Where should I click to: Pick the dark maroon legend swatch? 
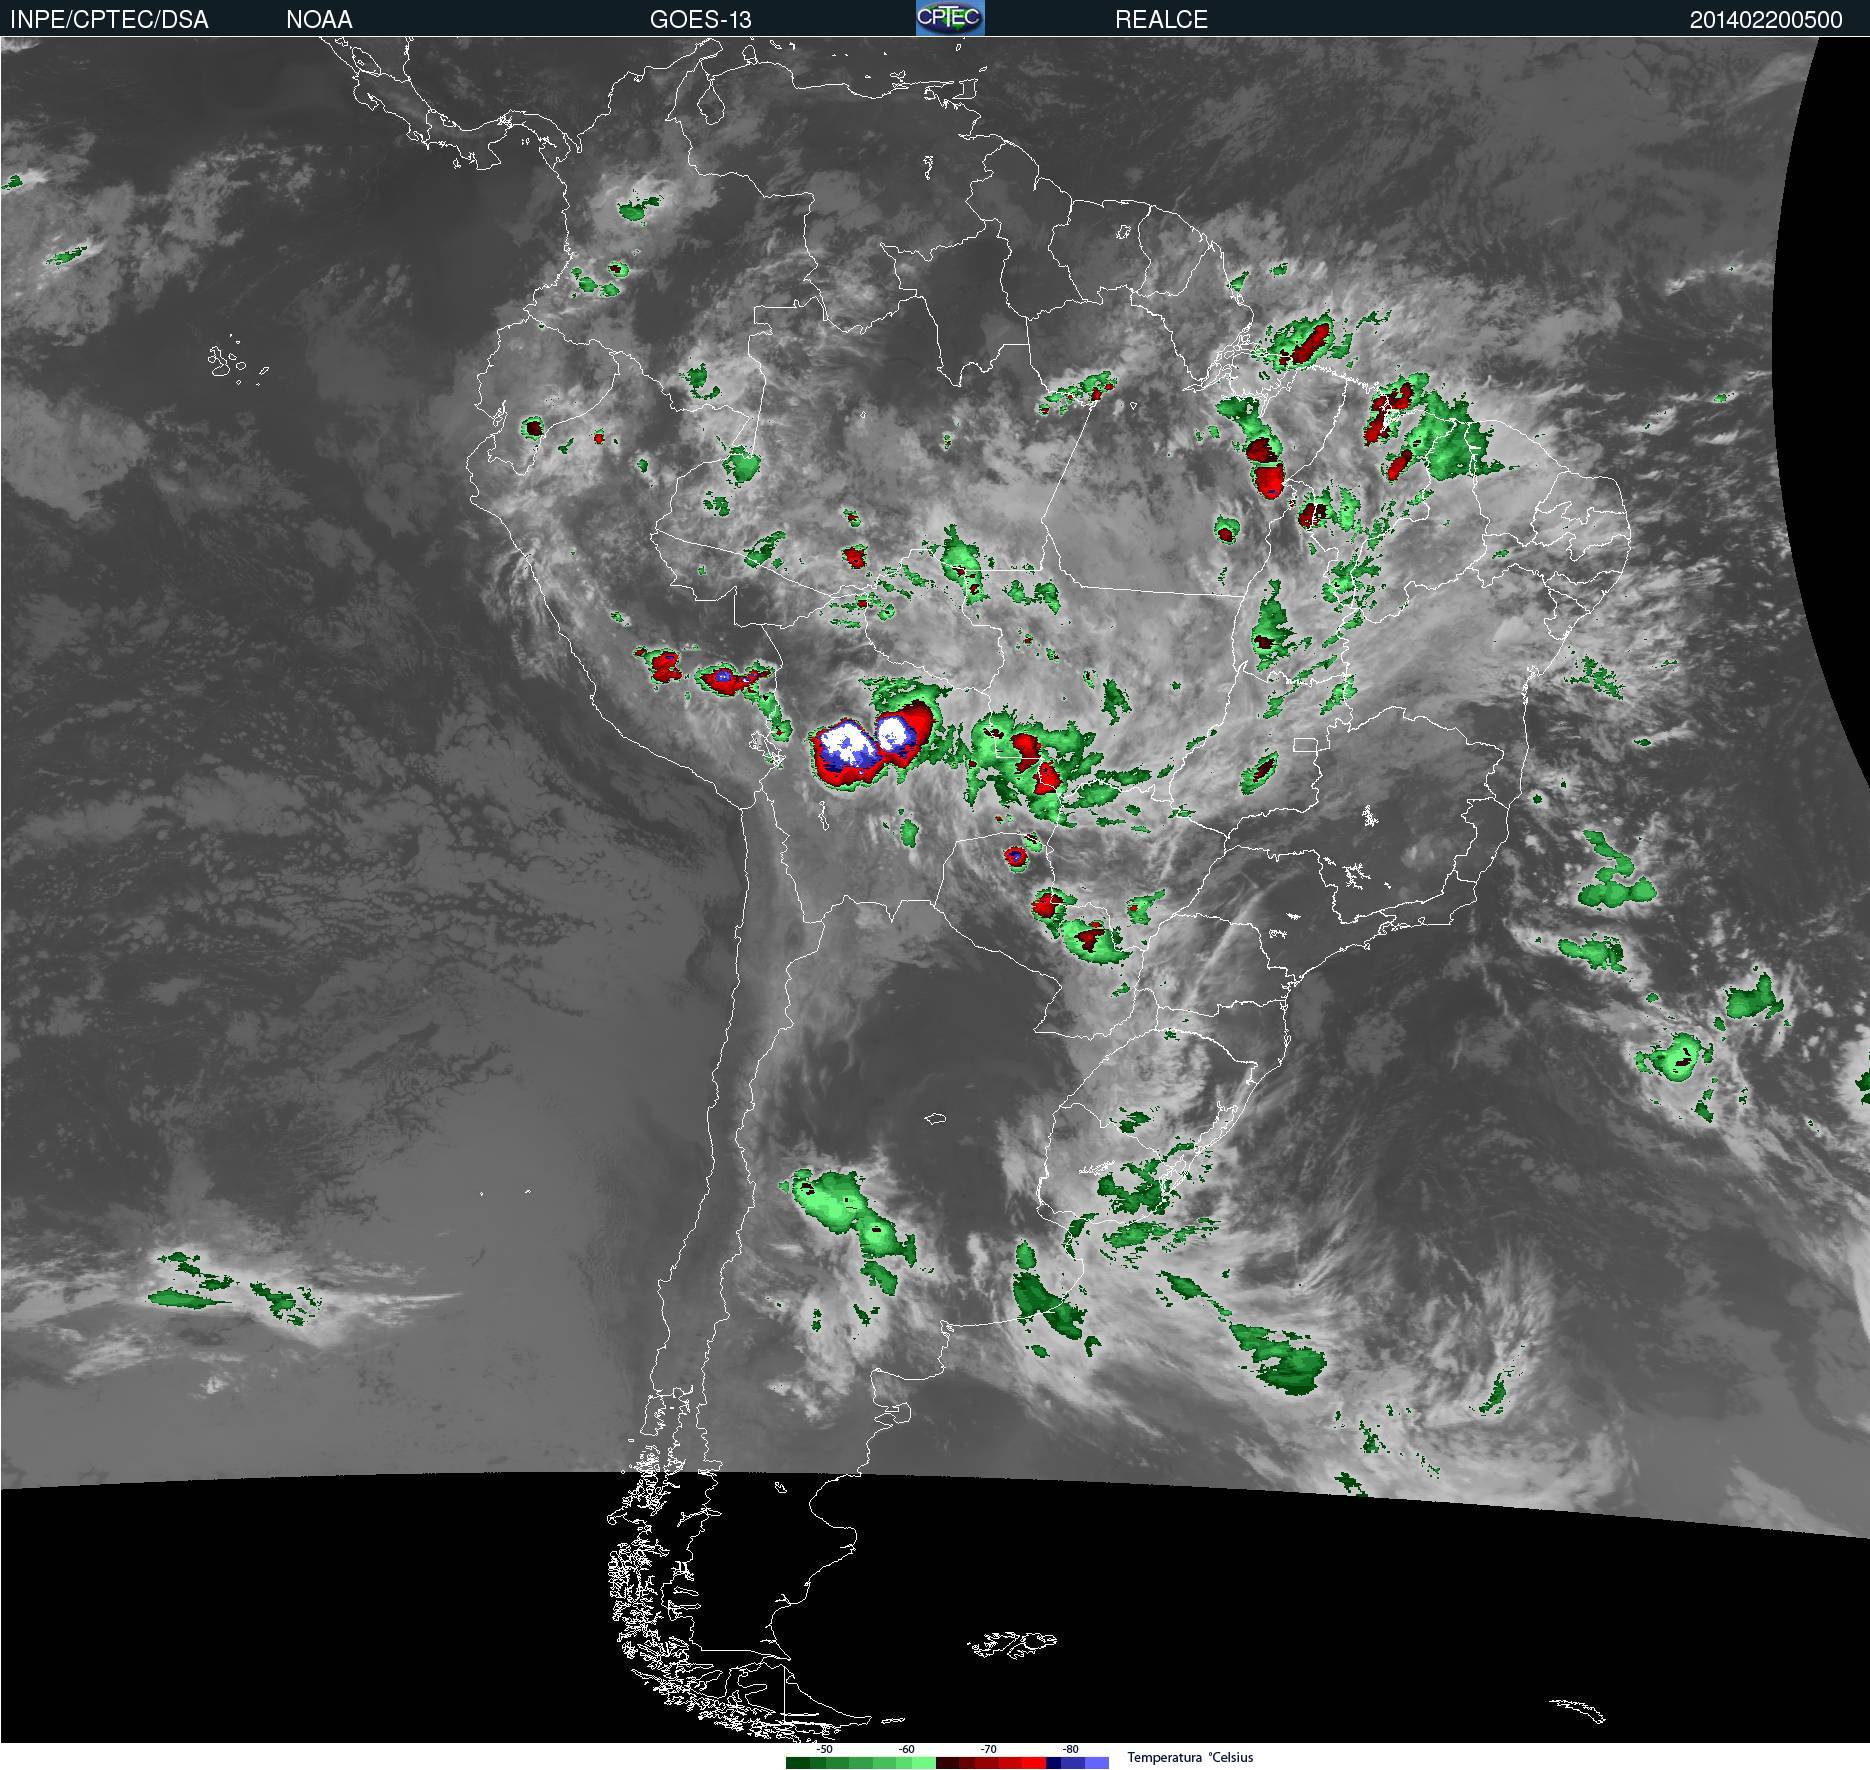point(947,1763)
